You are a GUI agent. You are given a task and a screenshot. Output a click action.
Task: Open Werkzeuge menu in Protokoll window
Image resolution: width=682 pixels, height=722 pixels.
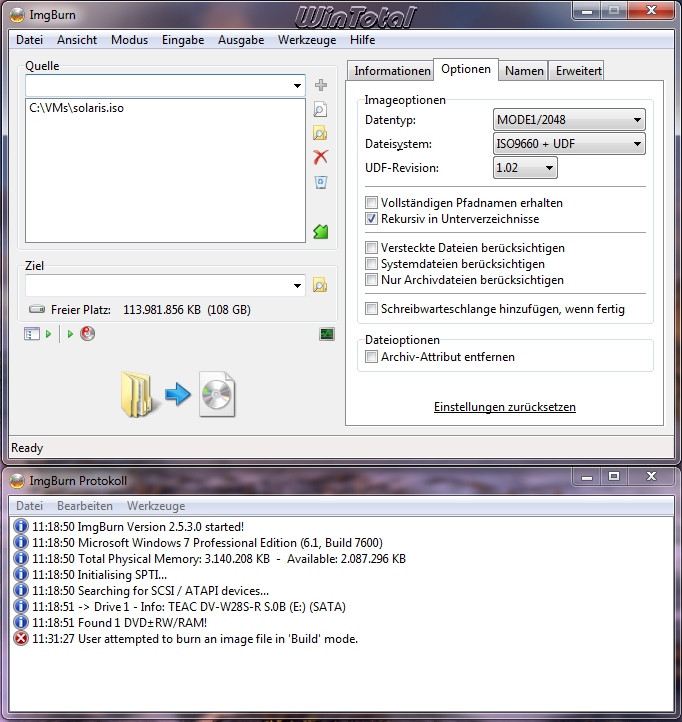156,506
